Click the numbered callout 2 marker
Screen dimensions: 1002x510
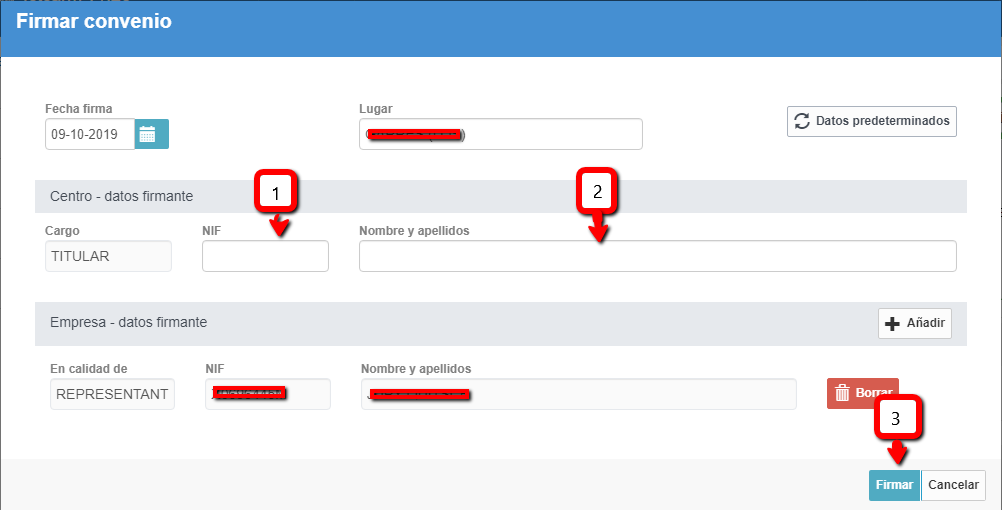pyautogui.click(x=597, y=192)
